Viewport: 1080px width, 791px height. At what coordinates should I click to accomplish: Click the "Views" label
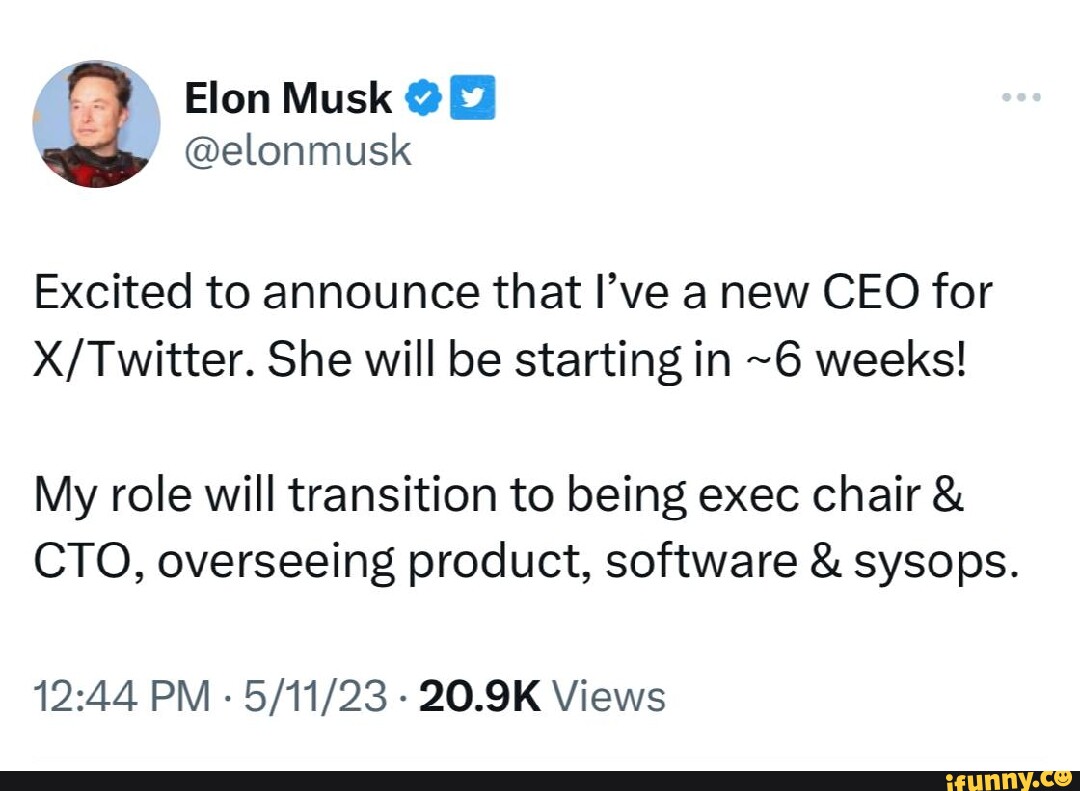[608, 696]
